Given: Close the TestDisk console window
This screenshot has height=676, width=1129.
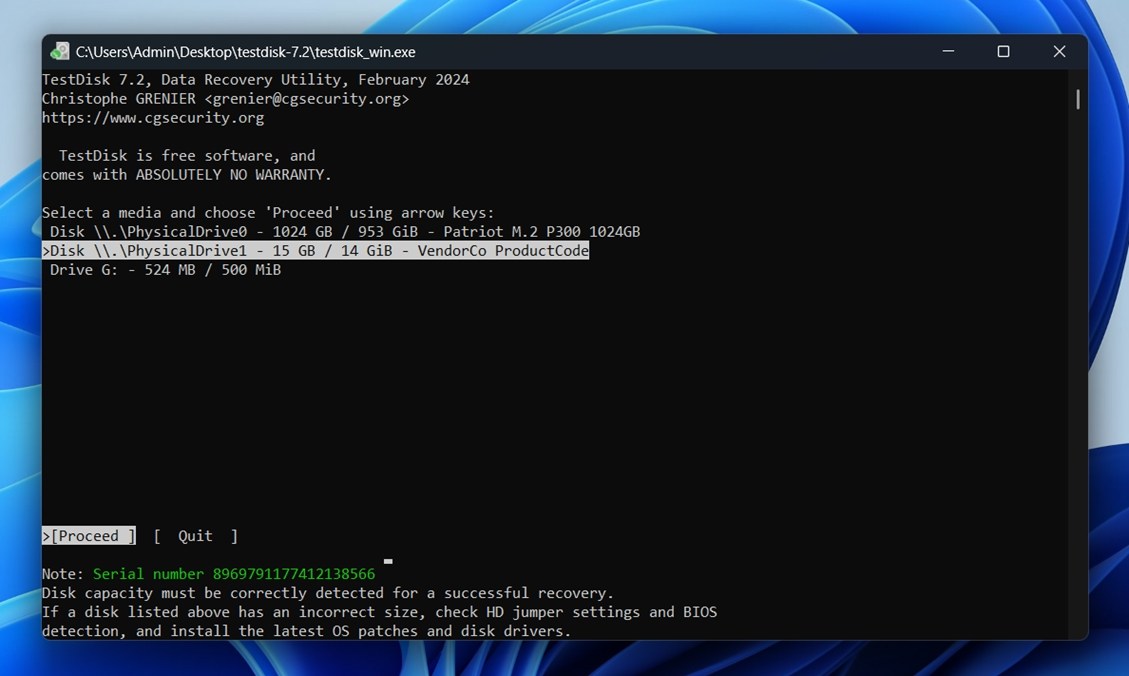Looking at the screenshot, I should (1059, 52).
